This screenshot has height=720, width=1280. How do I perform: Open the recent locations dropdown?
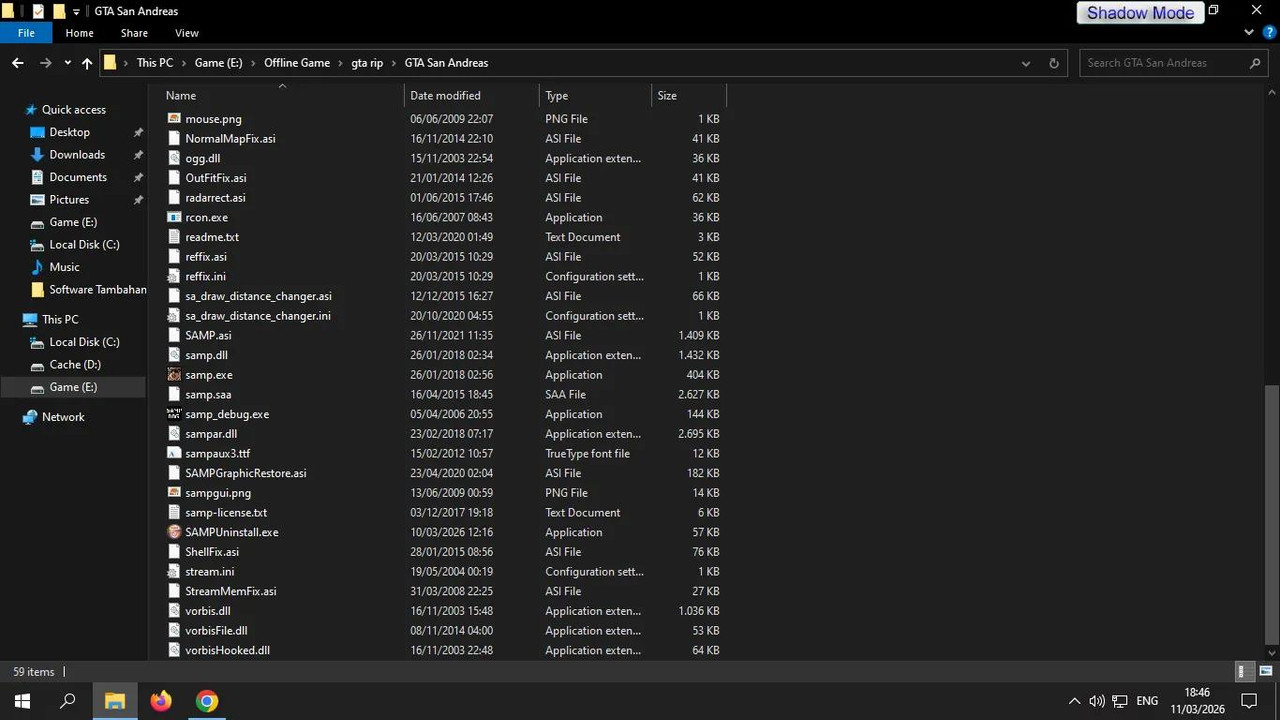point(67,63)
